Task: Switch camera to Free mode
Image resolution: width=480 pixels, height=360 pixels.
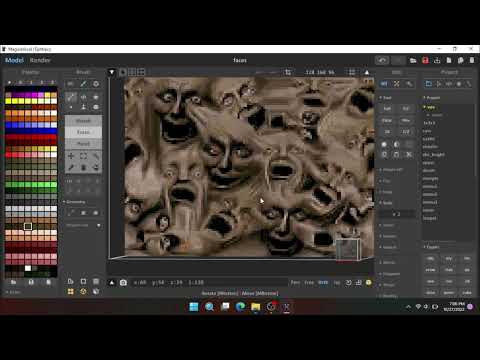Action: pyautogui.click(x=309, y=283)
